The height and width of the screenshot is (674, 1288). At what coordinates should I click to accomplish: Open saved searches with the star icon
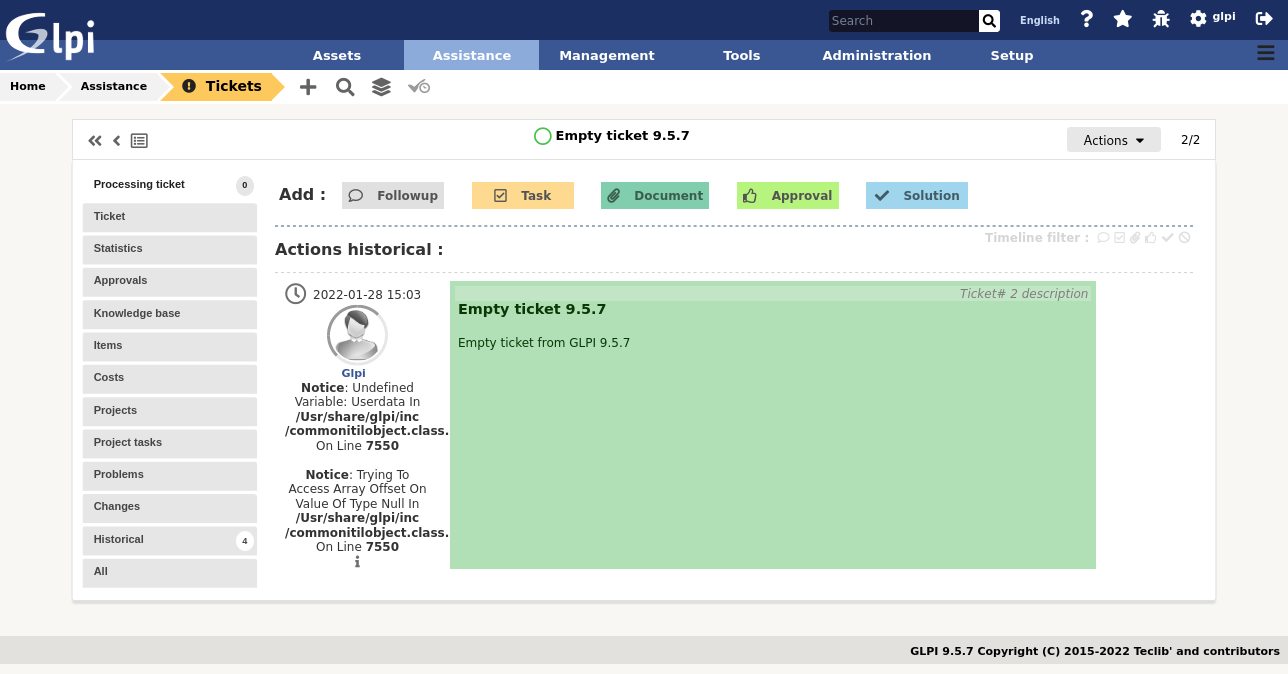[x=1122, y=18]
